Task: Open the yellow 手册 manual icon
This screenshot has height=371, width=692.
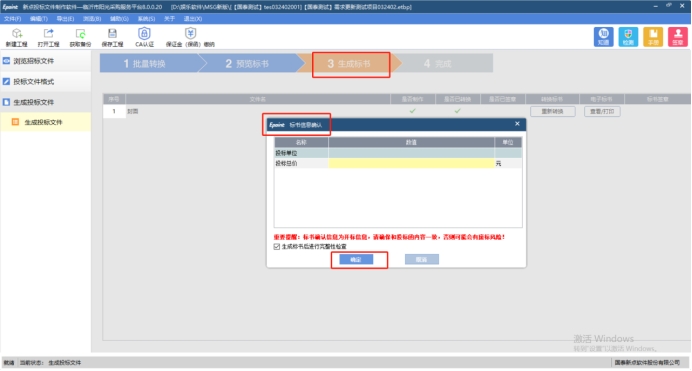Action: click(x=653, y=37)
